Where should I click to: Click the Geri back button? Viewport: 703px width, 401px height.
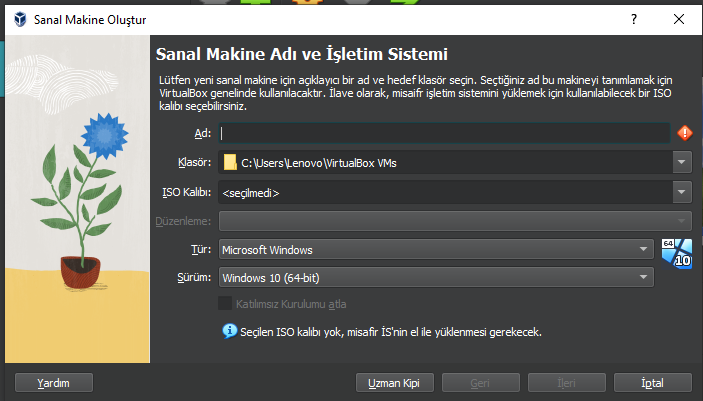(x=481, y=383)
